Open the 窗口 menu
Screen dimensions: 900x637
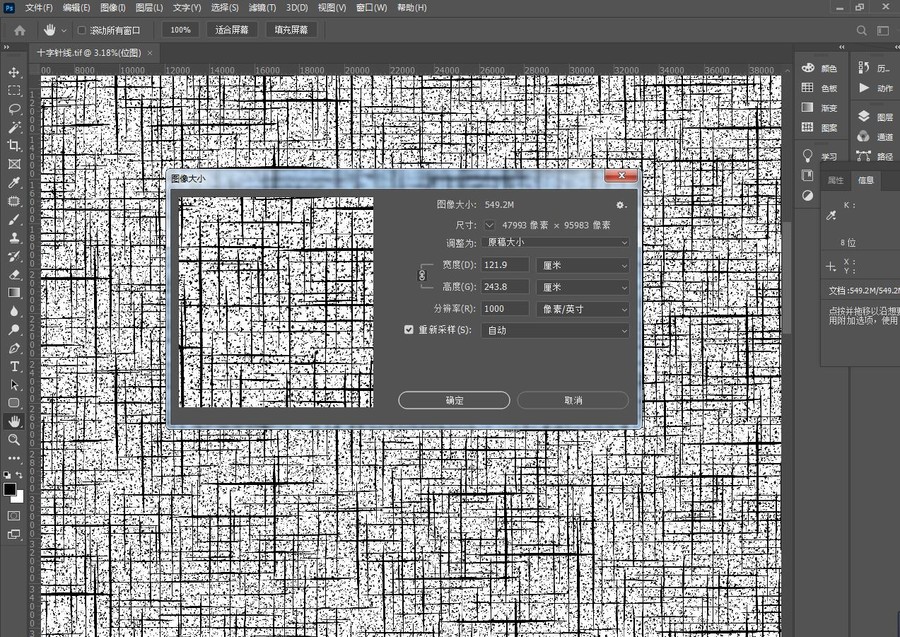(371, 7)
